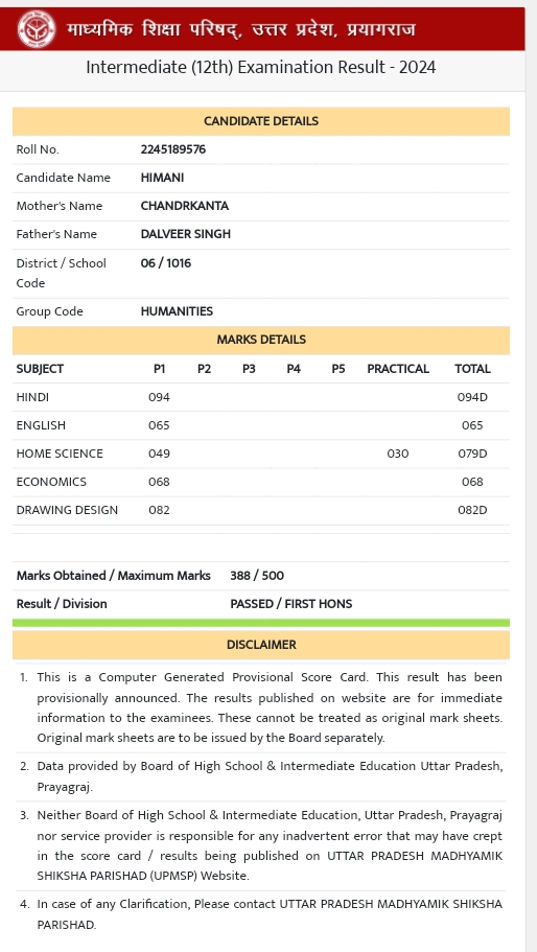This screenshot has width=537, height=952.
Task: Click the TOTAL column header
Action: [473, 369]
